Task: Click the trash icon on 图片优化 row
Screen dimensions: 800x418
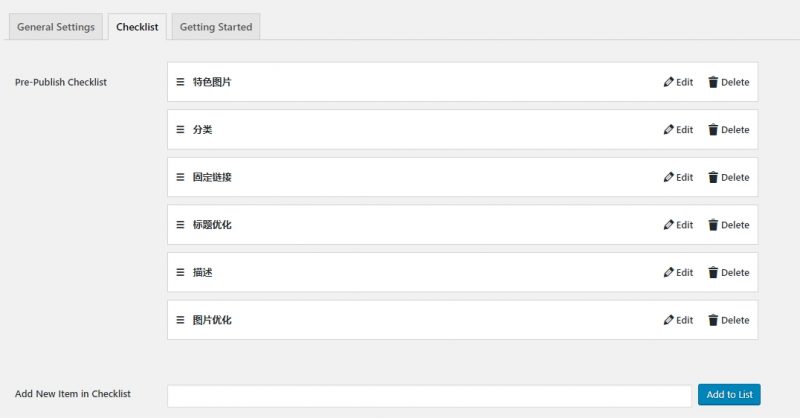Action: coord(713,320)
